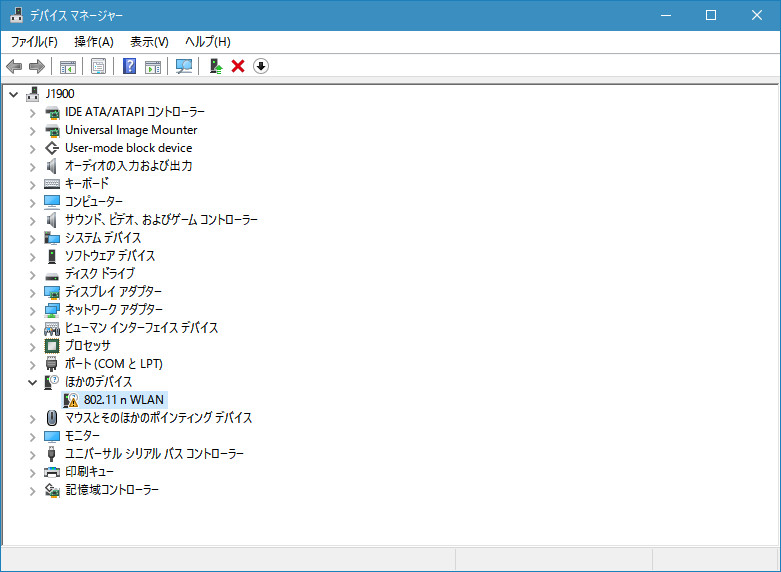Viewport: 781px width, 572px height.
Task: Select the 記憶域コントローラー tree item
Action: coord(111,490)
